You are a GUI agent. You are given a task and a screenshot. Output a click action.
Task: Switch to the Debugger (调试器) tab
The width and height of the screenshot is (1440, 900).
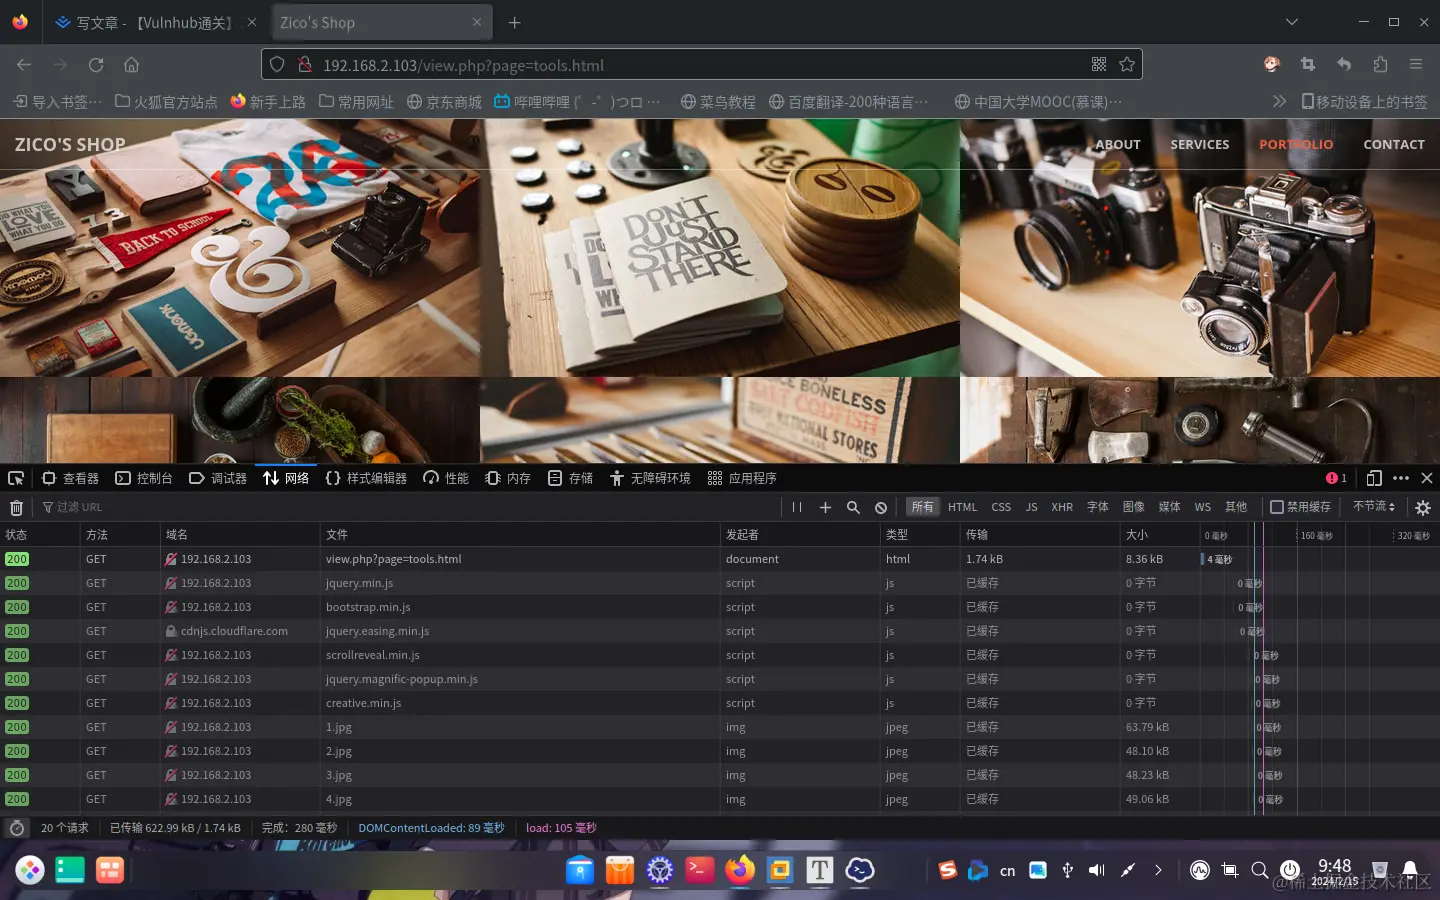pyautogui.click(x=218, y=478)
